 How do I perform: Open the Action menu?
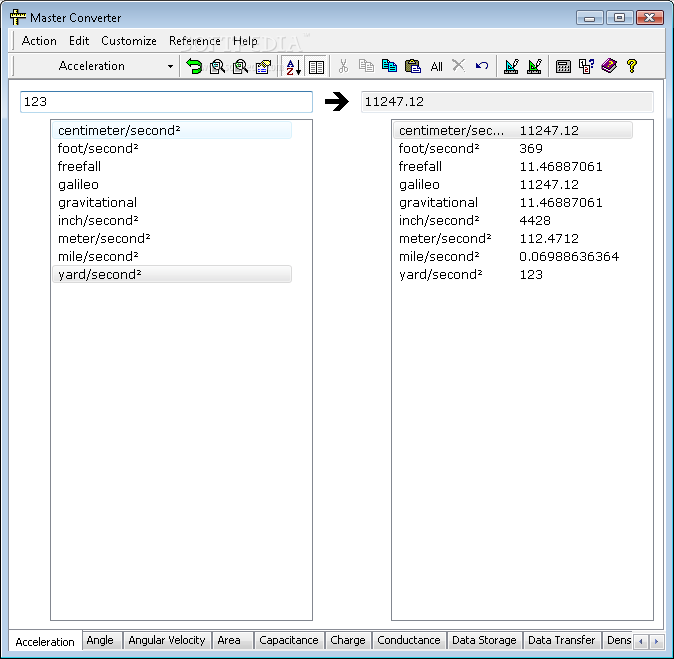39,41
